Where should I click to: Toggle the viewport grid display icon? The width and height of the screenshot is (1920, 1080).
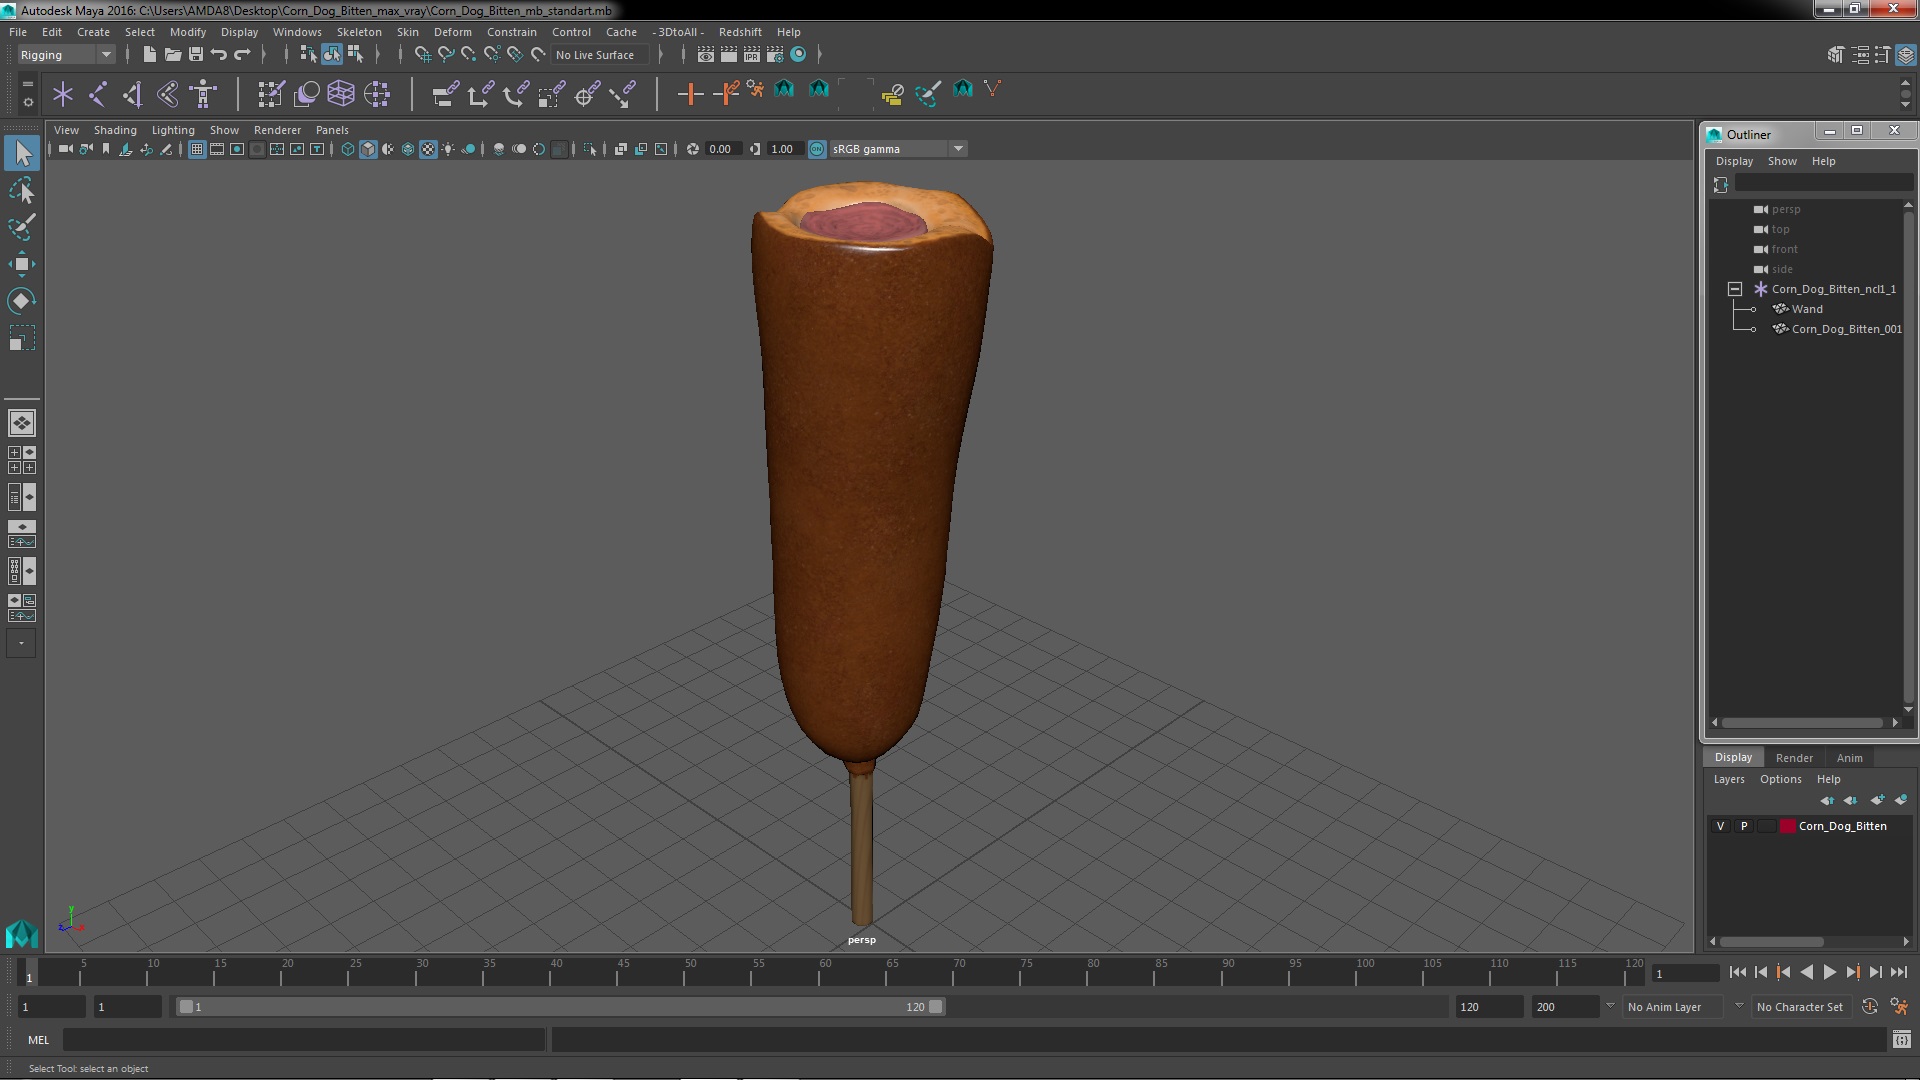(x=197, y=149)
